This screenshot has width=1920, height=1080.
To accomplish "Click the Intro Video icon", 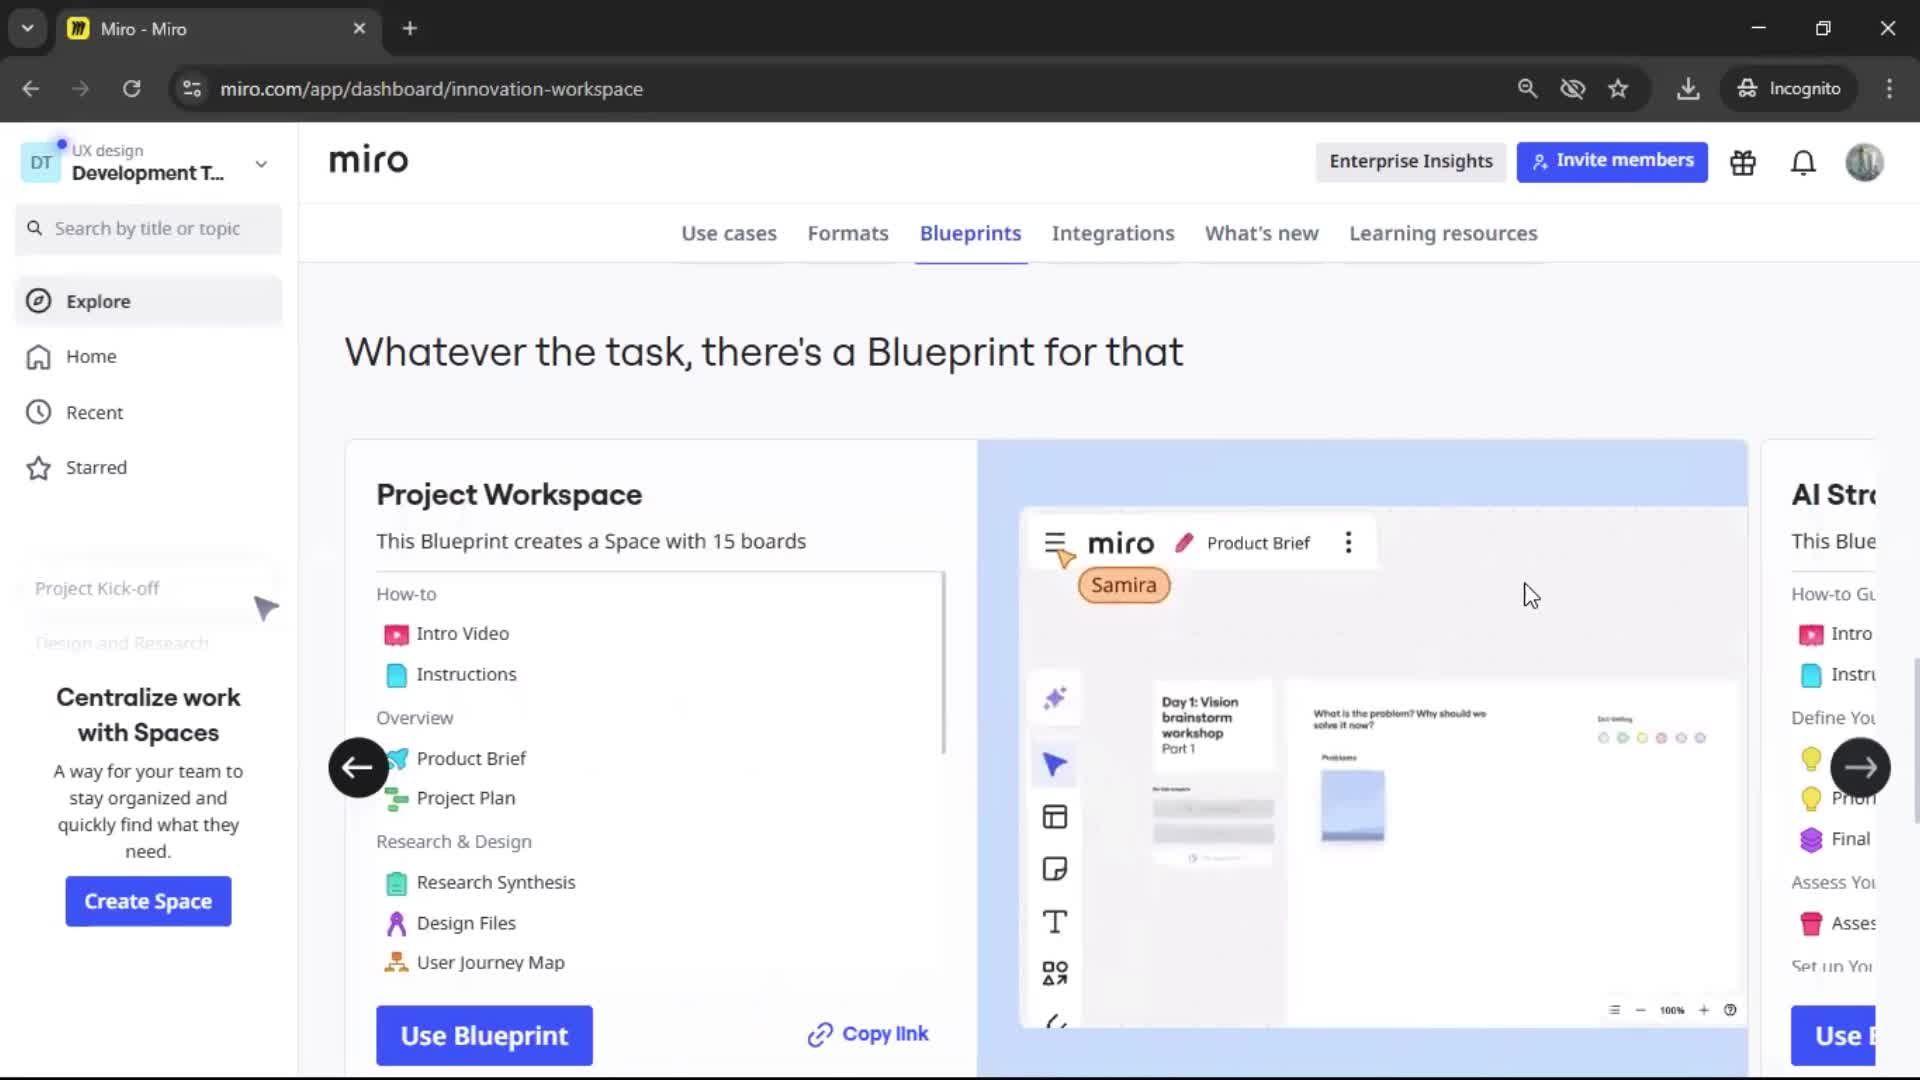I will click(x=396, y=635).
